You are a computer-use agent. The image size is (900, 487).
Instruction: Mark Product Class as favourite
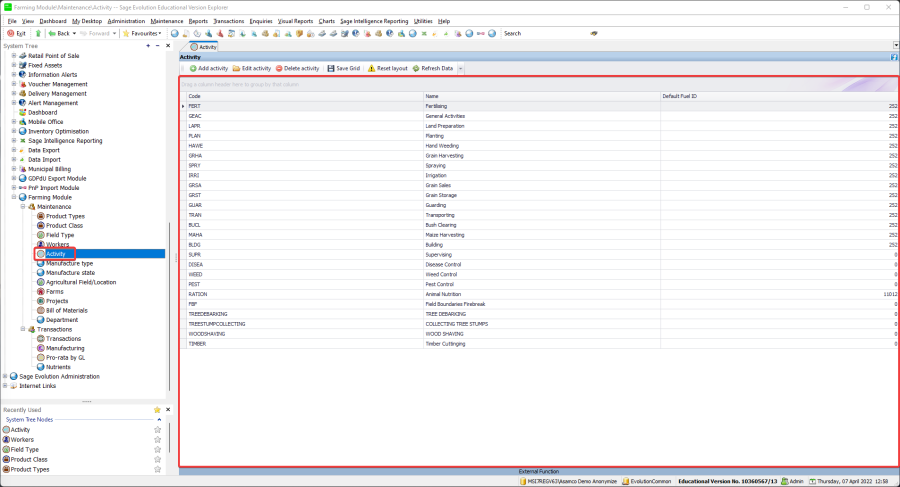(x=157, y=459)
